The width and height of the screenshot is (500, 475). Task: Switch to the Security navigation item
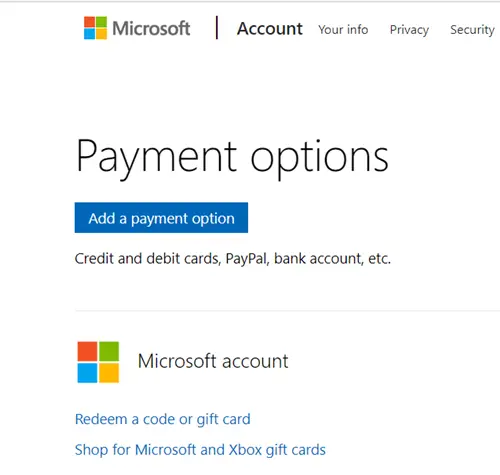[x=472, y=30]
